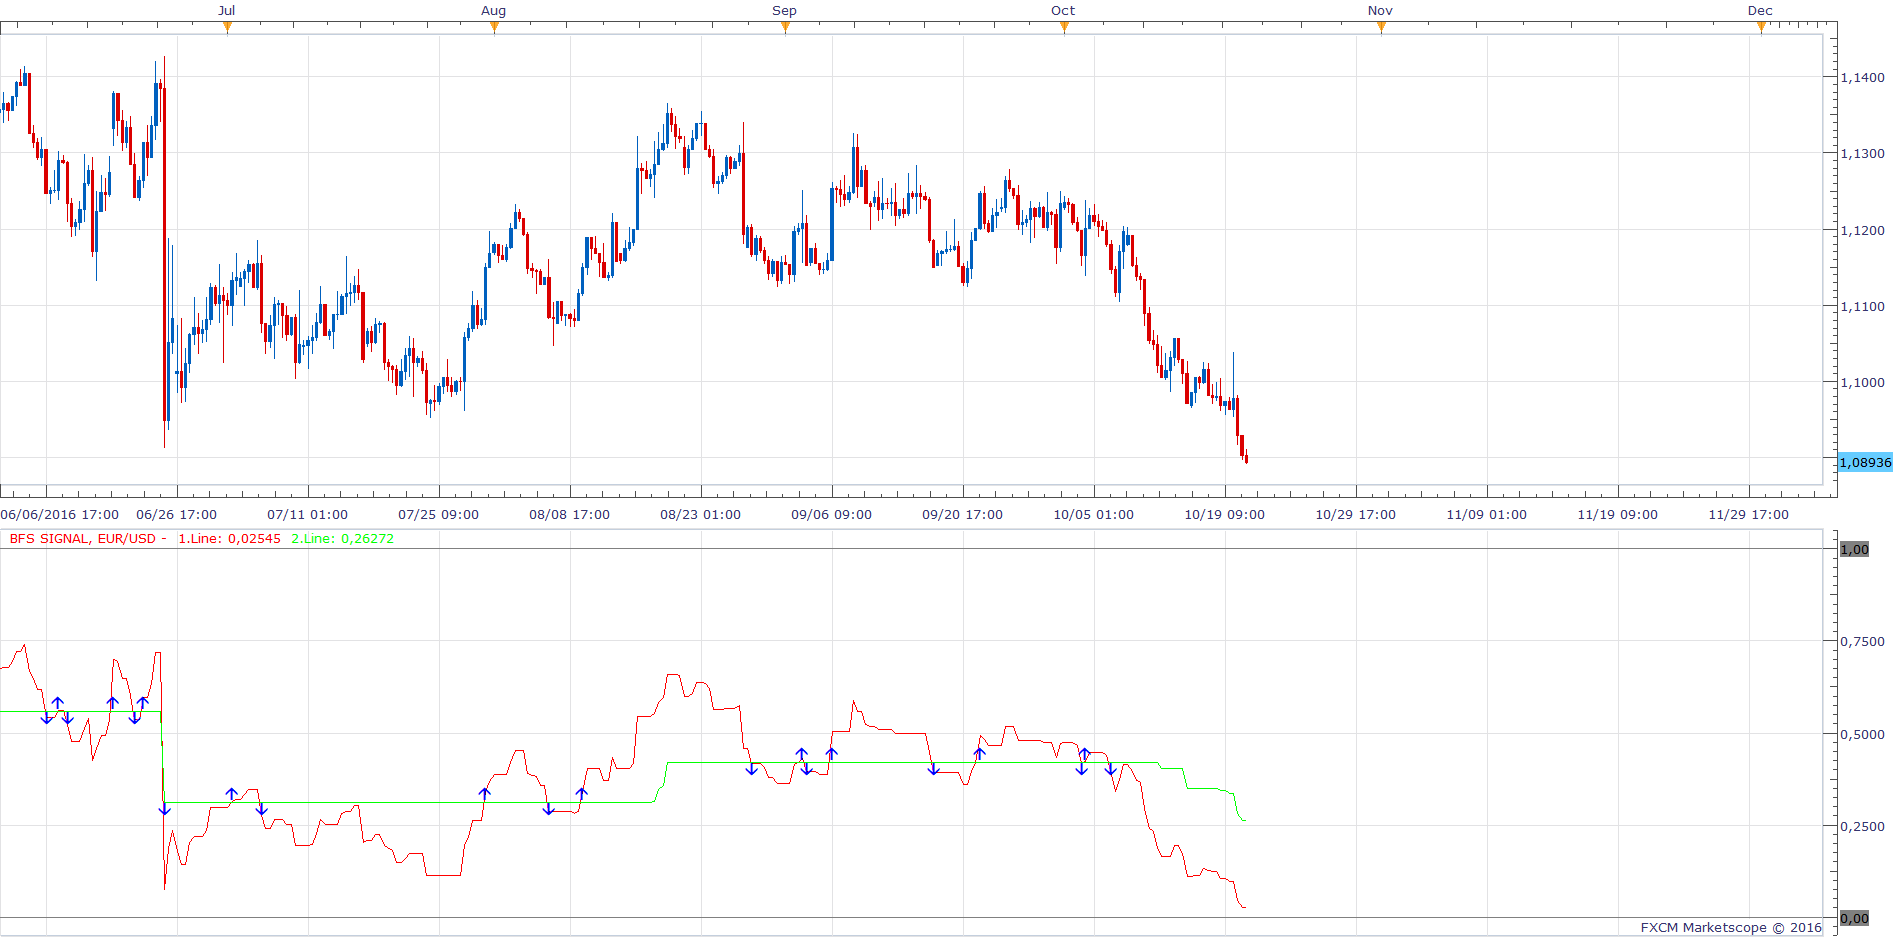This screenshot has height=937, width=1903.
Task: Click the 06/26 17:00 date label
Action: (177, 515)
